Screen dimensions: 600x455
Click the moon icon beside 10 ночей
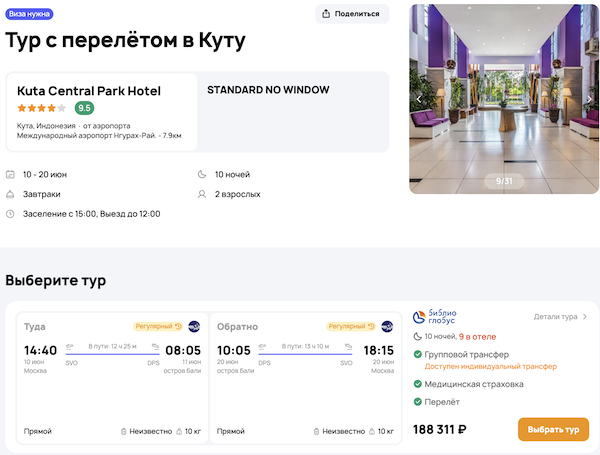(202, 174)
